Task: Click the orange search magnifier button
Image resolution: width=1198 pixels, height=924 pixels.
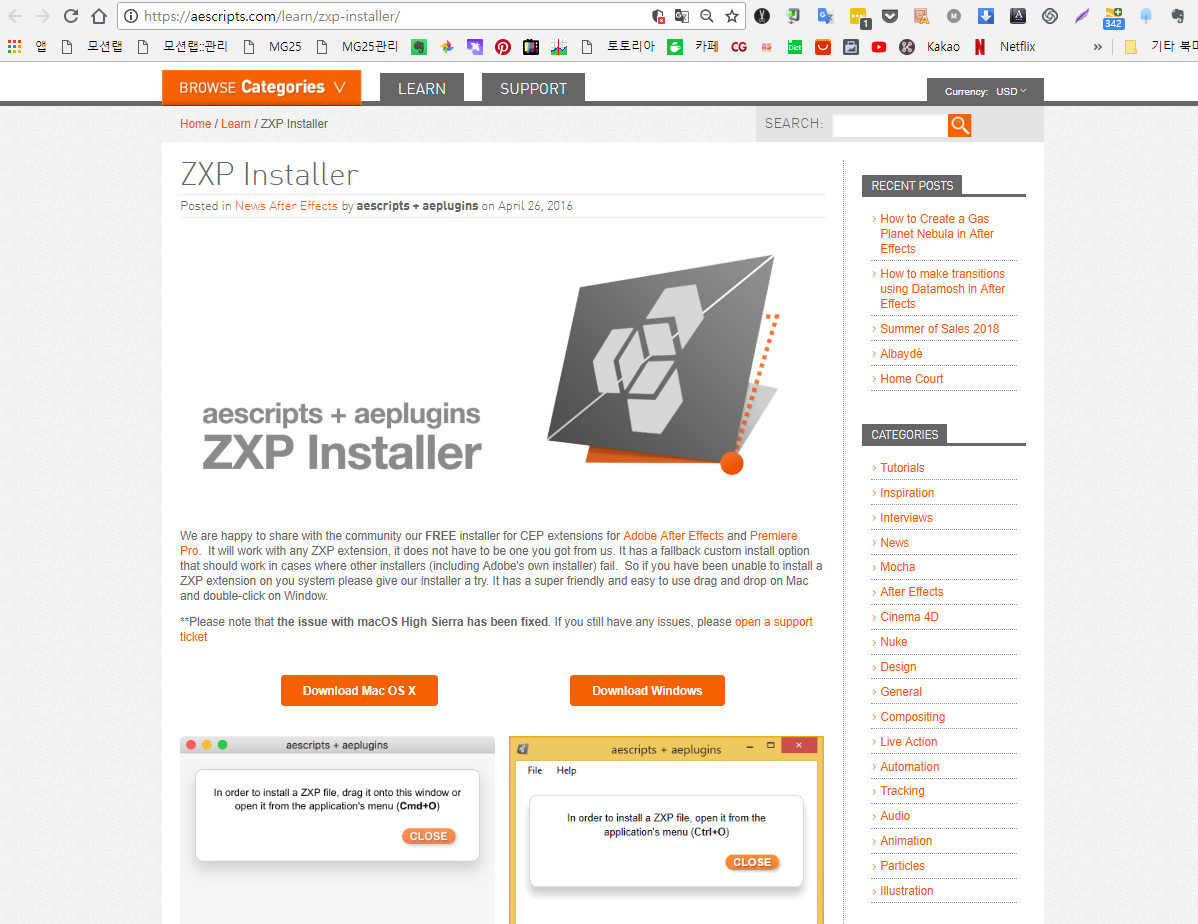Action: click(959, 125)
